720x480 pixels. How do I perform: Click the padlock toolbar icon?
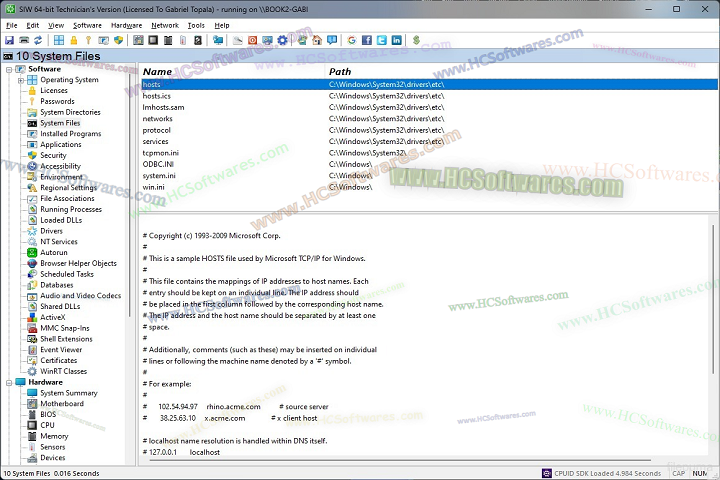pos(73,40)
